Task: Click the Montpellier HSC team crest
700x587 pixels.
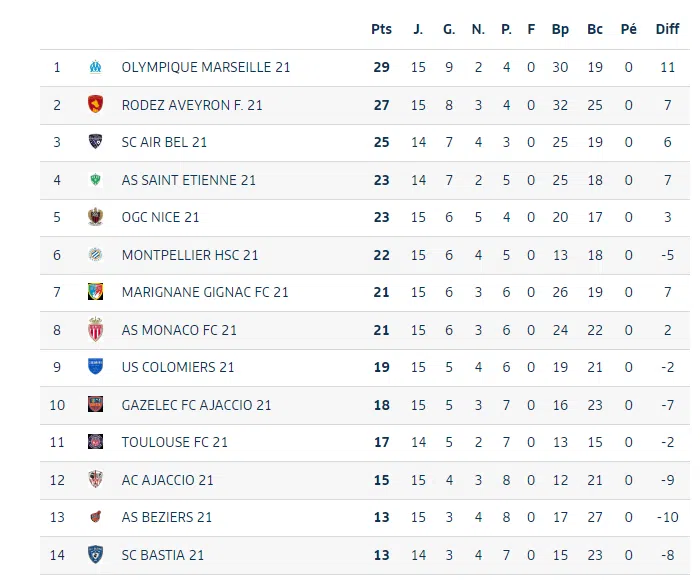Action: pos(95,255)
